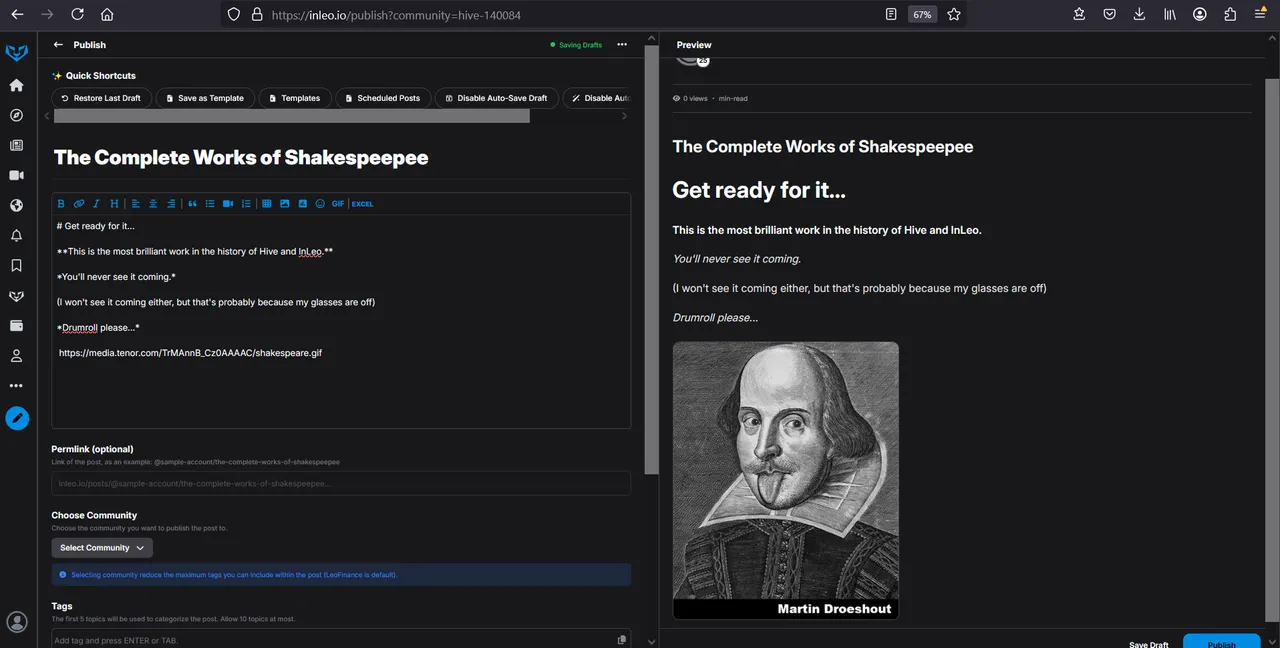Open the wallet icon in sidebar

pyautogui.click(x=16, y=326)
